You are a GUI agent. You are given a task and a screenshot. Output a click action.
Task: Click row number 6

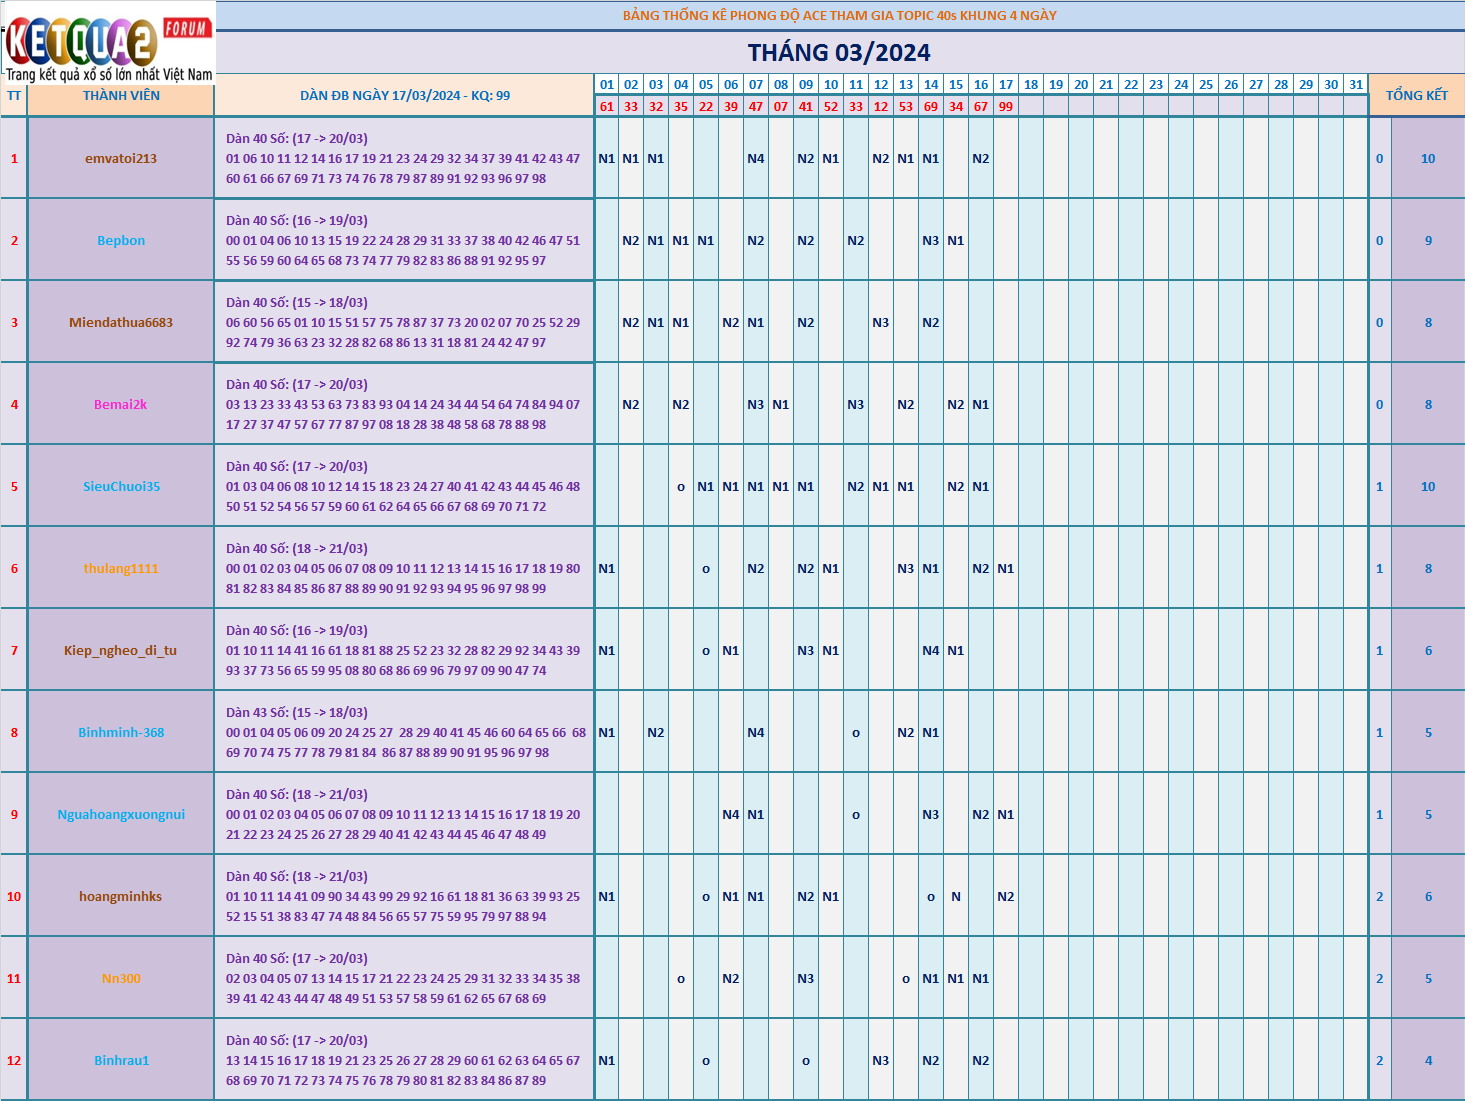coord(14,569)
